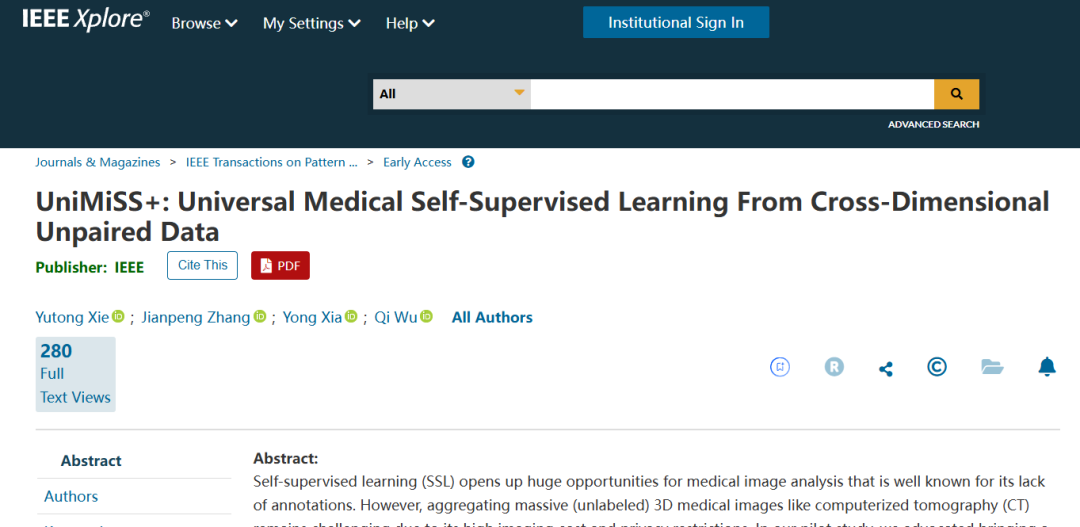Expand the My Settings dropdown
Screen dimensions: 1080x527
[x=312, y=23]
